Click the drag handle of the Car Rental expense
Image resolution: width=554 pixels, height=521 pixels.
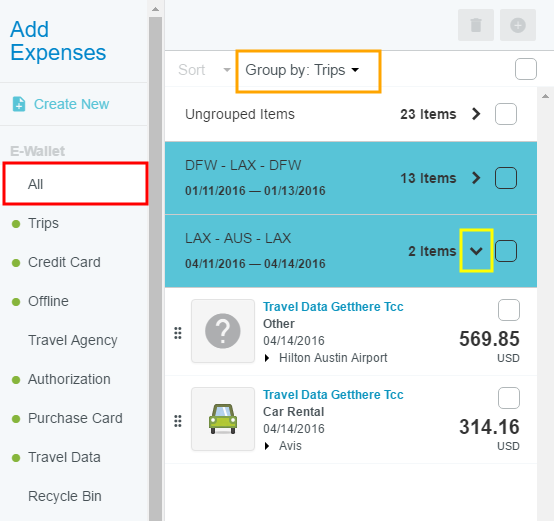click(x=178, y=421)
